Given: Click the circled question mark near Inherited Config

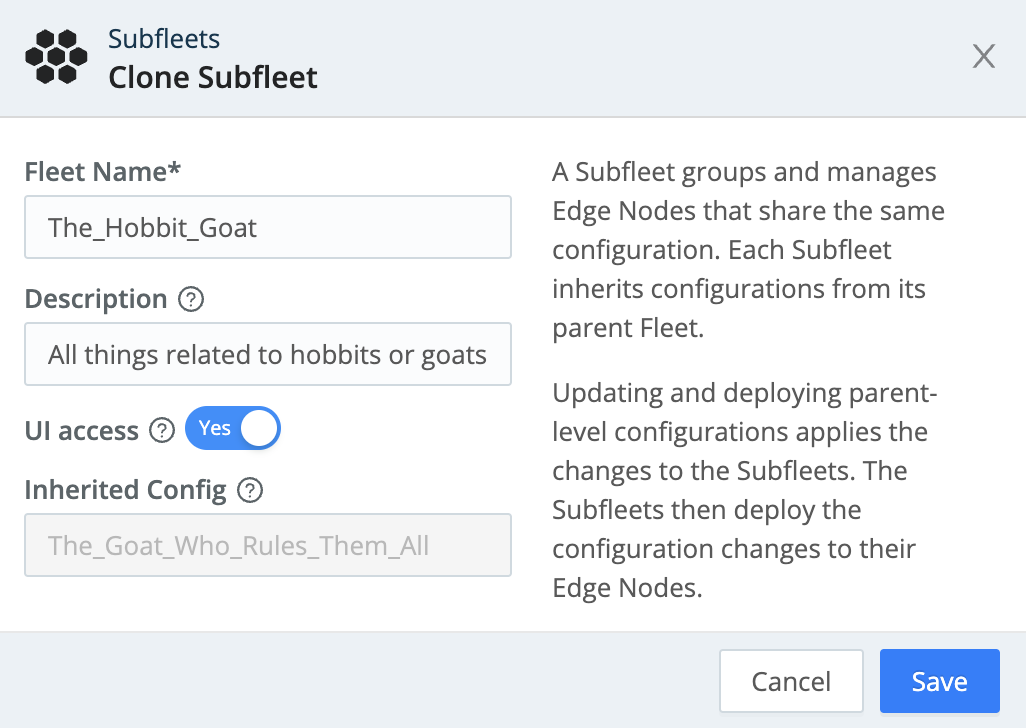Looking at the screenshot, I should pyautogui.click(x=251, y=491).
